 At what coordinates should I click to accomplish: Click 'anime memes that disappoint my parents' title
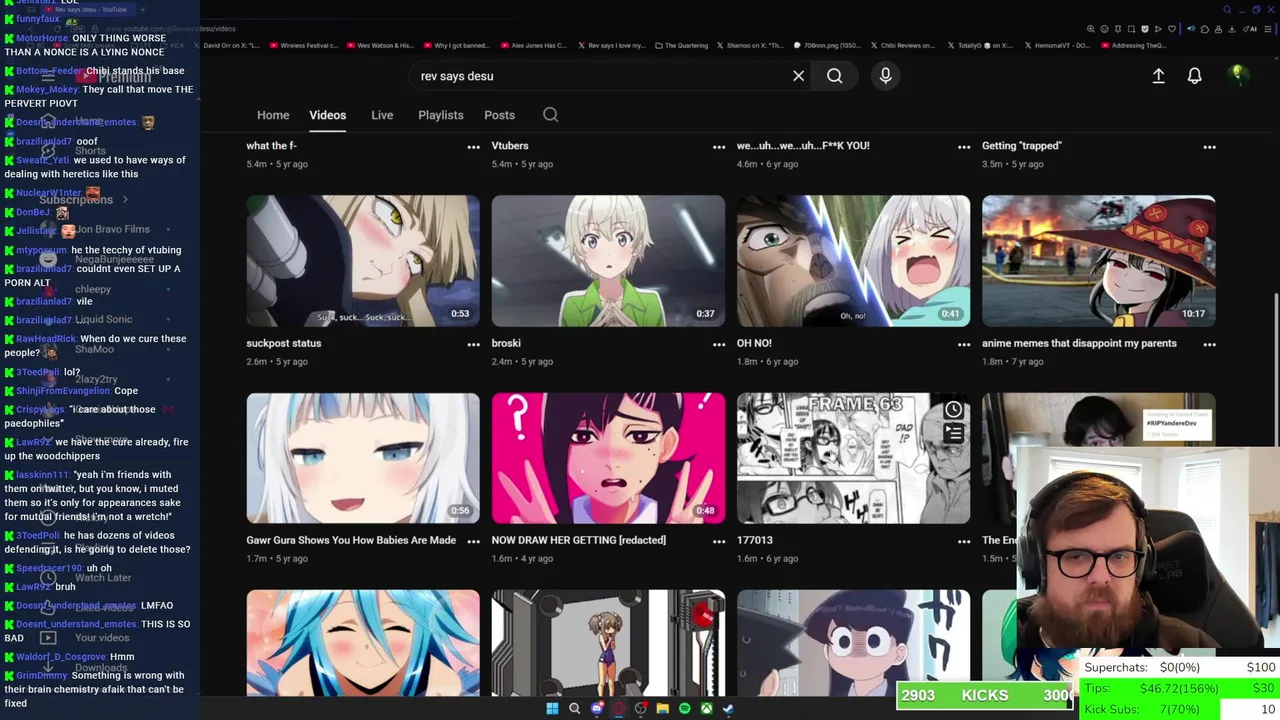coord(1079,343)
